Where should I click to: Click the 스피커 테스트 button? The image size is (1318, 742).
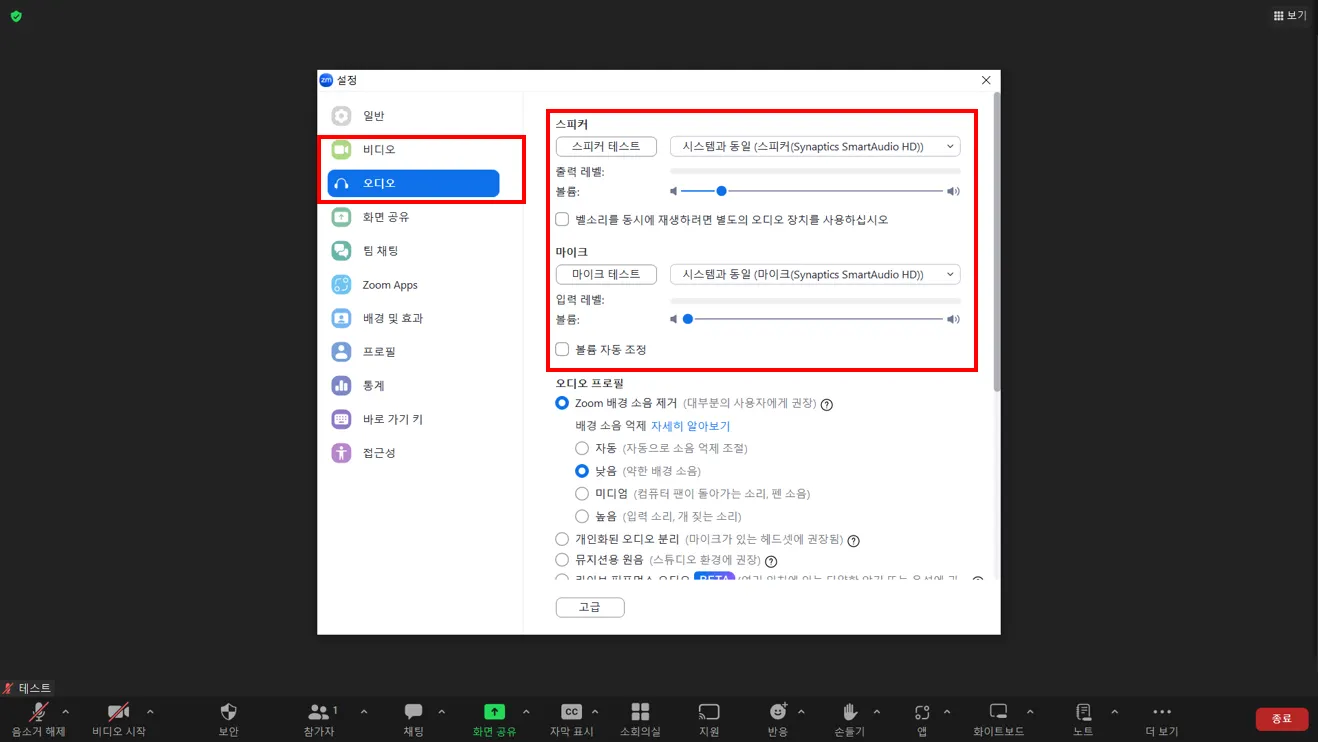[x=606, y=146]
